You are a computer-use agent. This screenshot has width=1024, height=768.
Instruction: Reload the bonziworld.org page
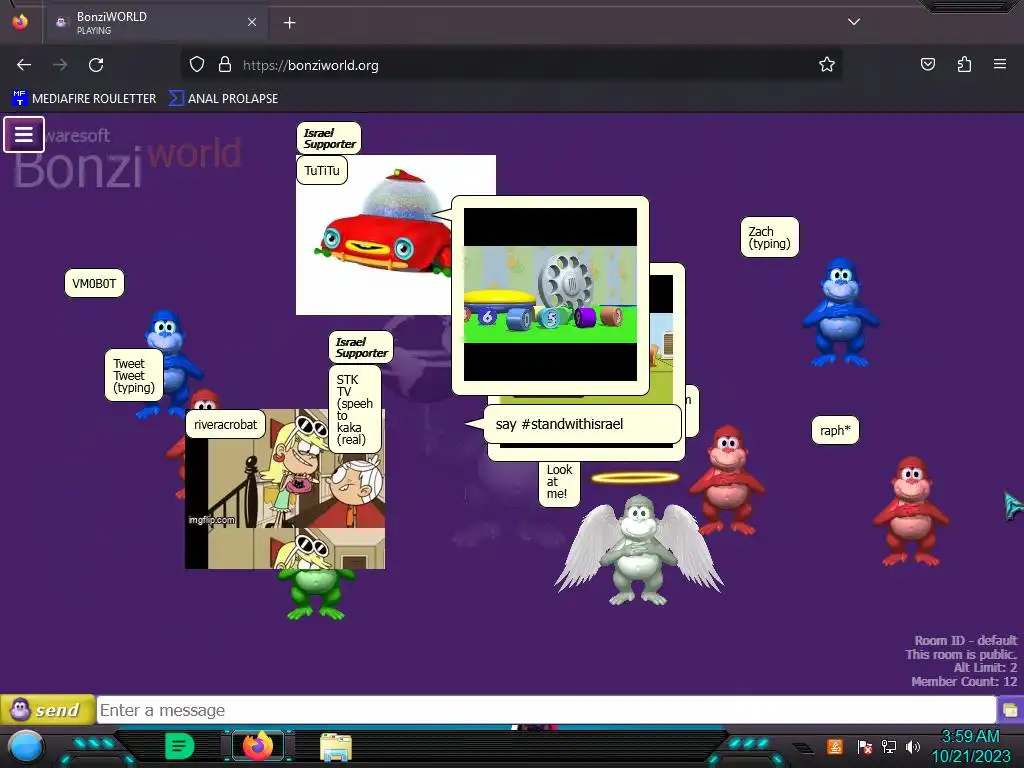96,65
